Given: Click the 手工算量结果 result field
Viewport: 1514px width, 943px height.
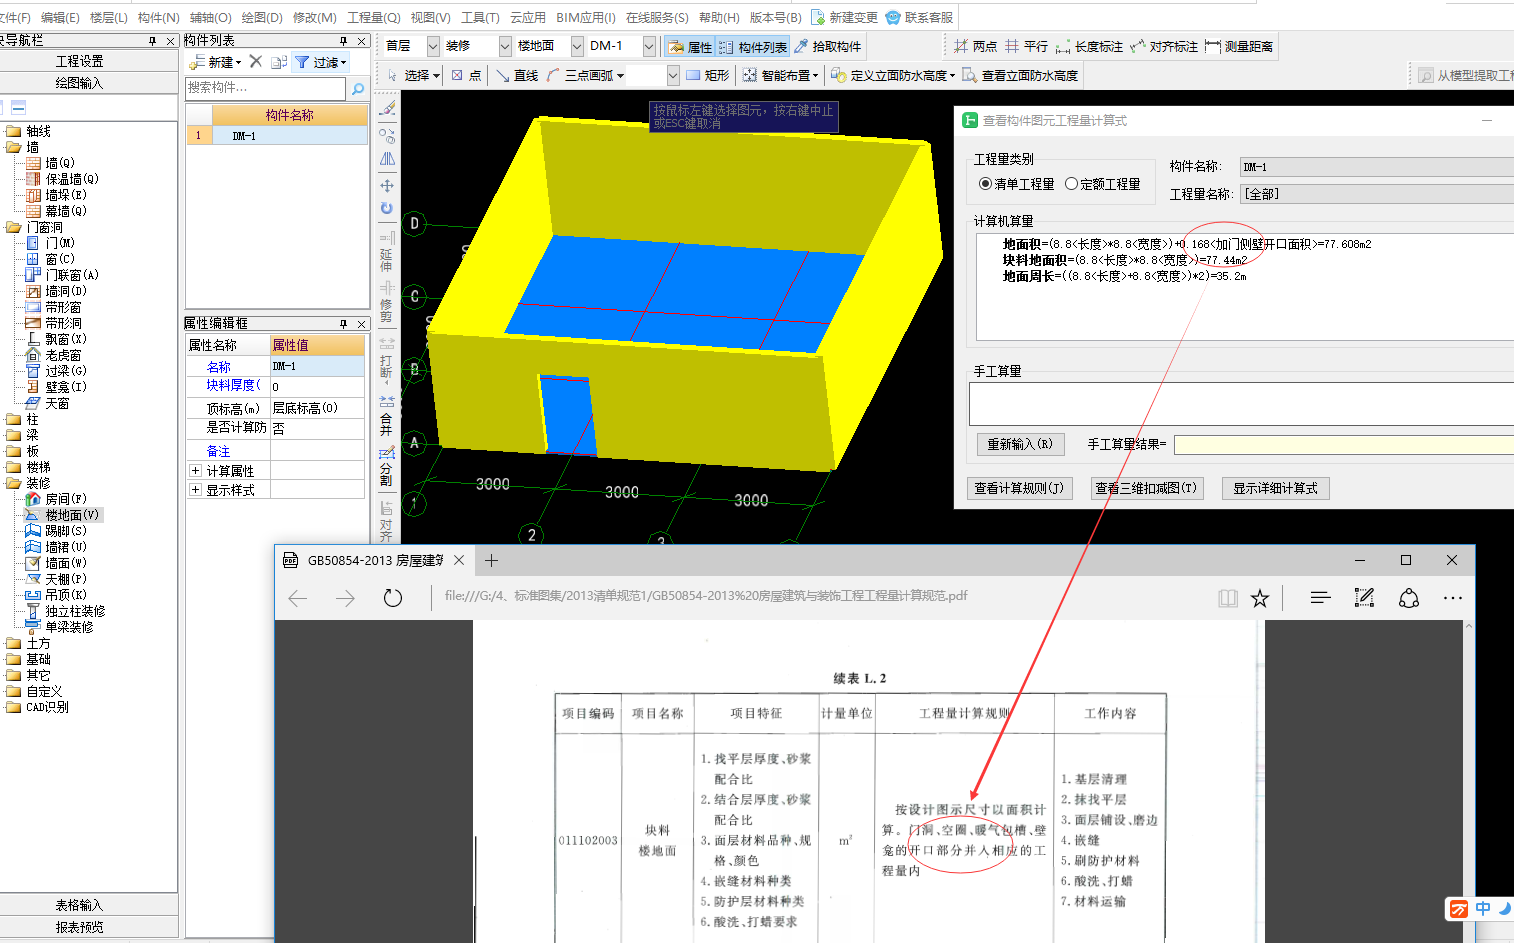Looking at the screenshot, I should coord(1343,444).
